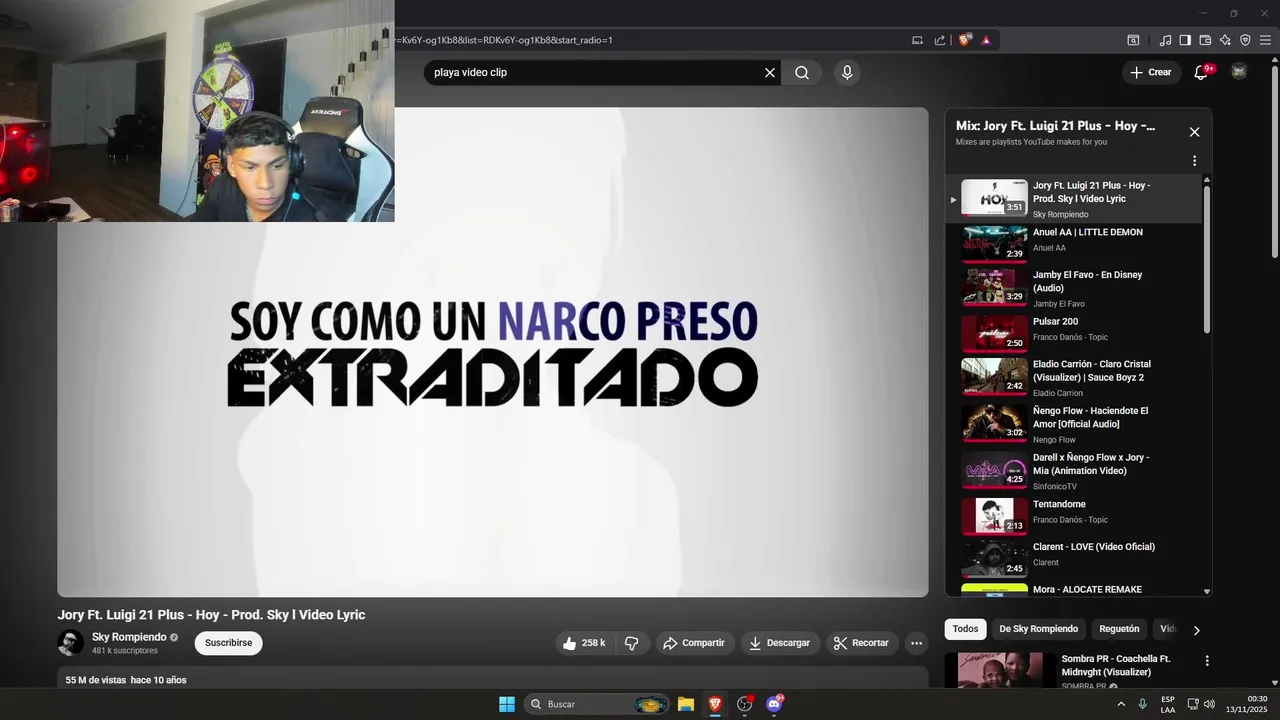Select the Todos filter chip
1280x720 pixels.
point(965,629)
